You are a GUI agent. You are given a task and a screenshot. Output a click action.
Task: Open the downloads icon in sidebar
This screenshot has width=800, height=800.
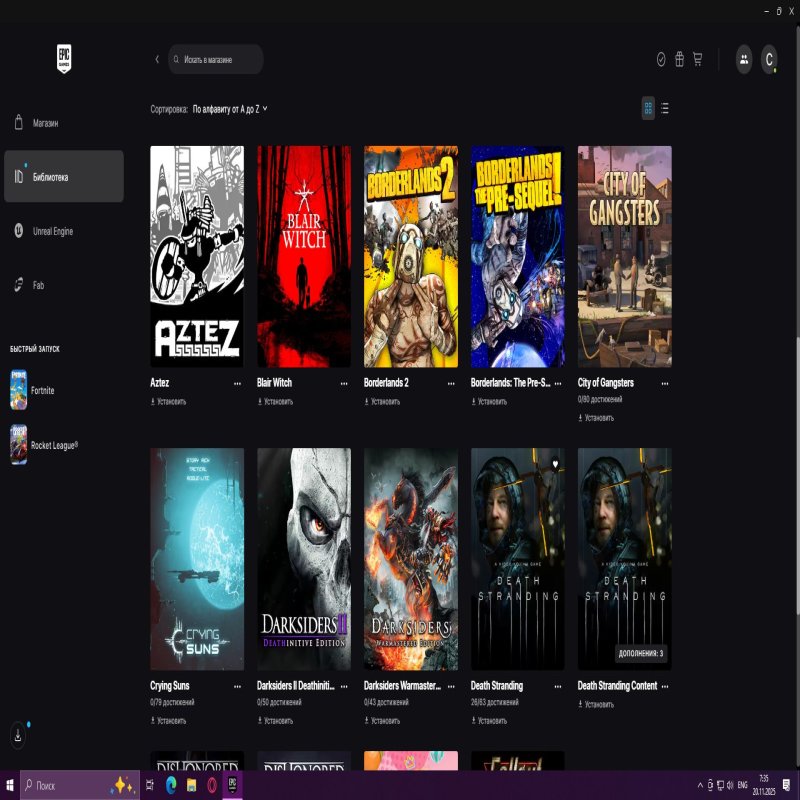tap(18, 735)
